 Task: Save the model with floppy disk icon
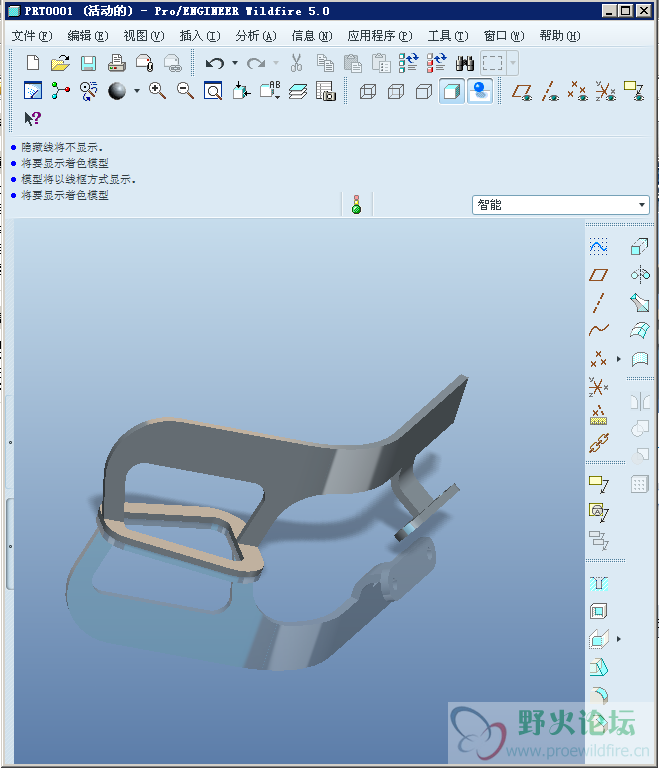coord(88,63)
